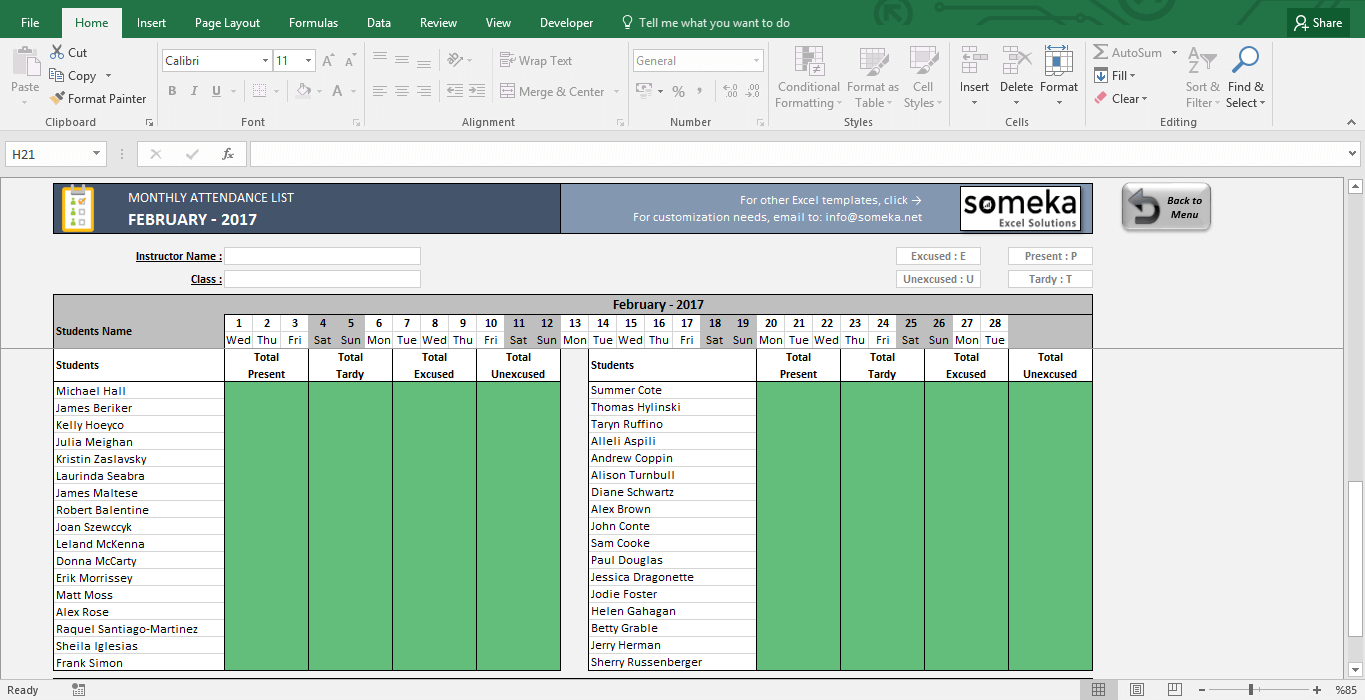1365x700 pixels.
Task: Toggle Bold formatting
Action: (x=172, y=92)
